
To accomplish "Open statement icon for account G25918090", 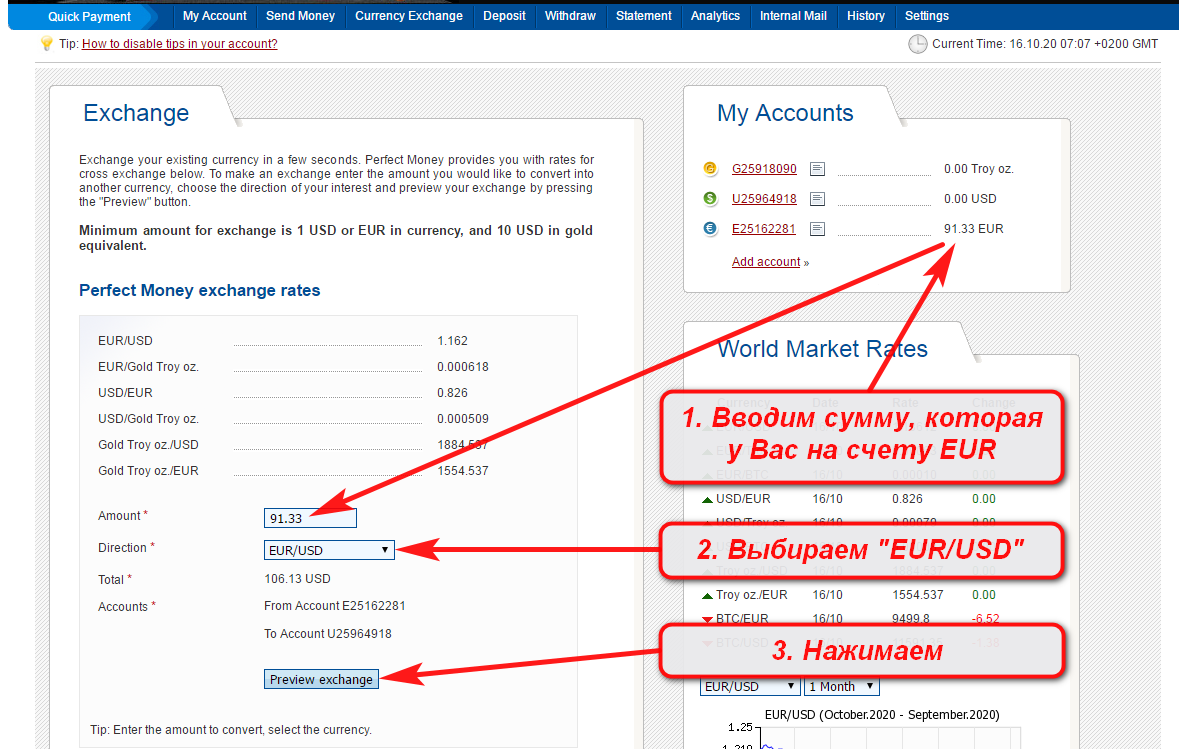I will tap(817, 169).
